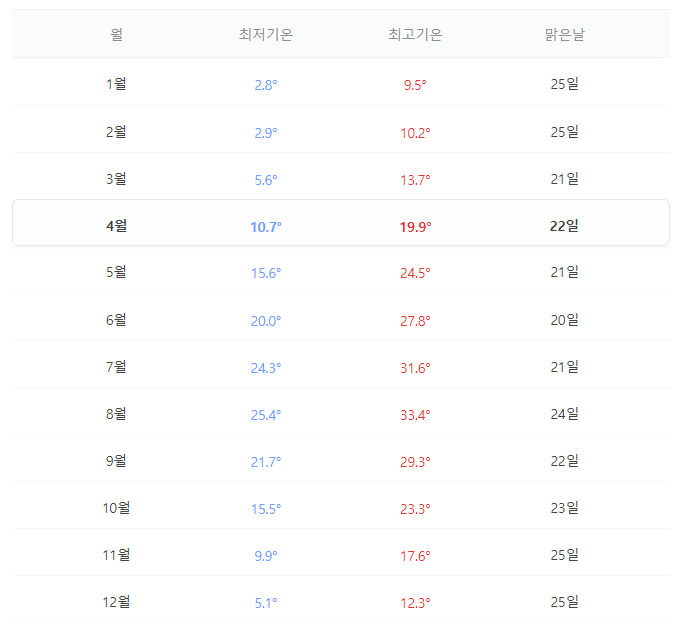Click 22일 clear days in 9월 row
686x637 pixels.
click(x=564, y=461)
